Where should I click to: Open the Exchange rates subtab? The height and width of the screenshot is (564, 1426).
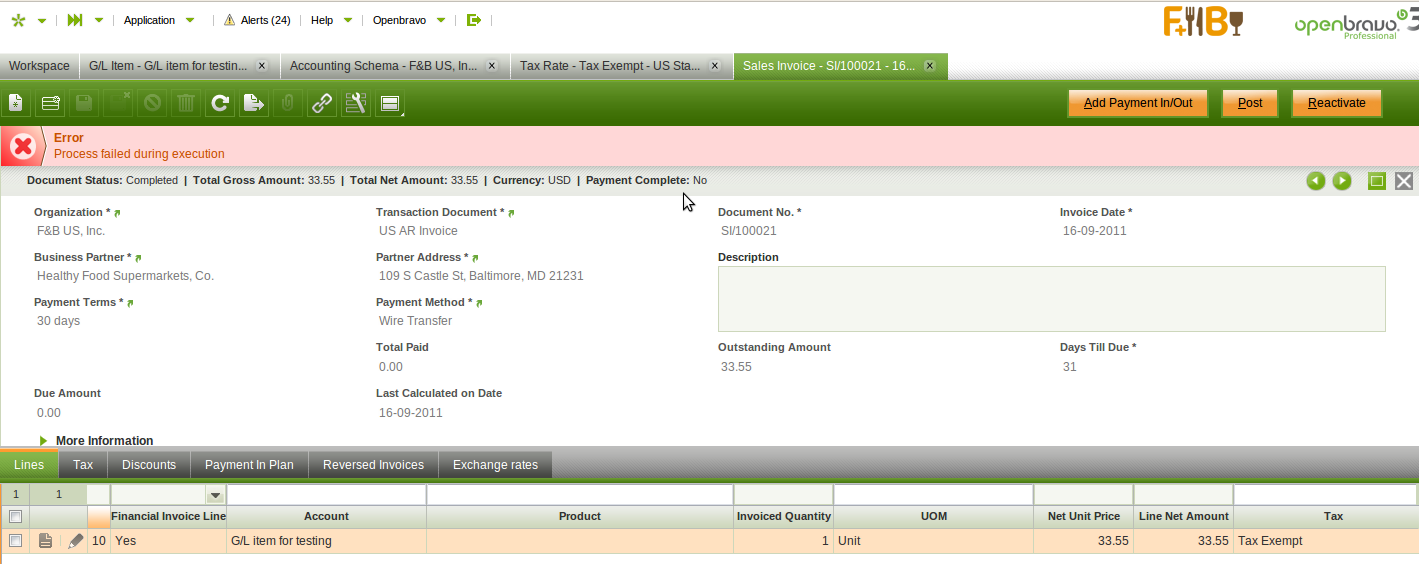[x=495, y=465]
